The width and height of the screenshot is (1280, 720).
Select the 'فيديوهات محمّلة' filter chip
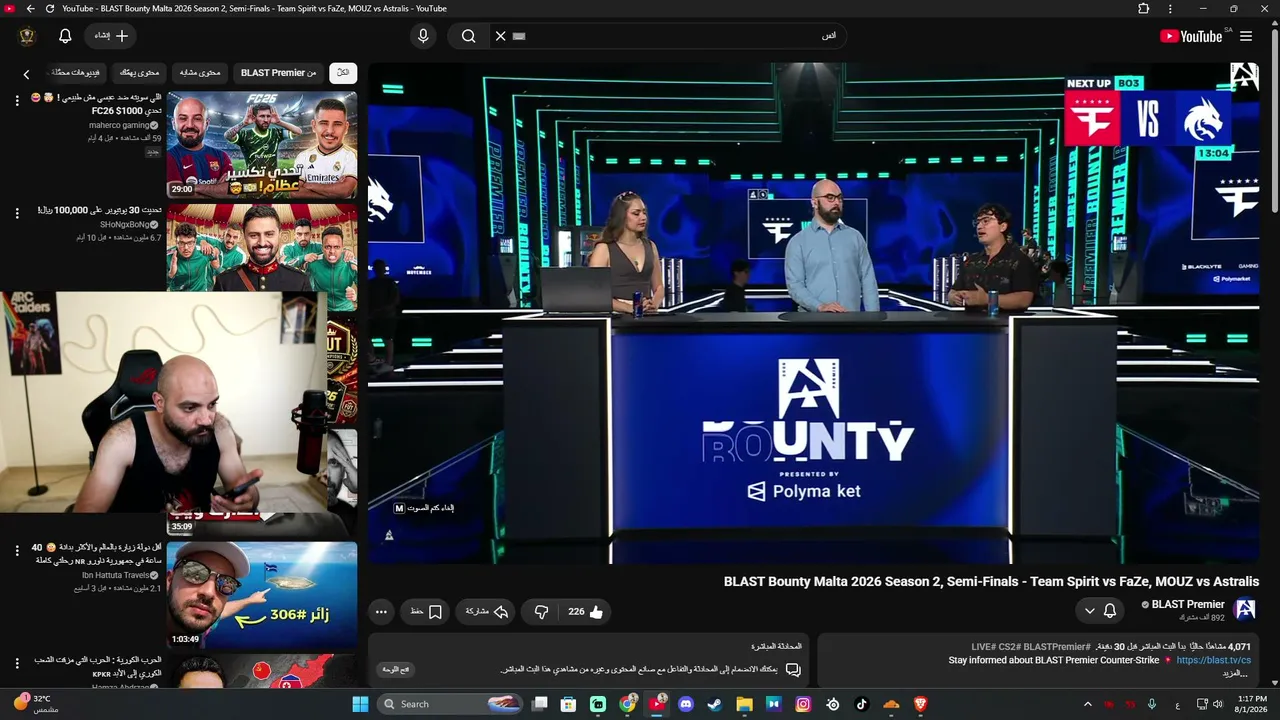coord(76,73)
